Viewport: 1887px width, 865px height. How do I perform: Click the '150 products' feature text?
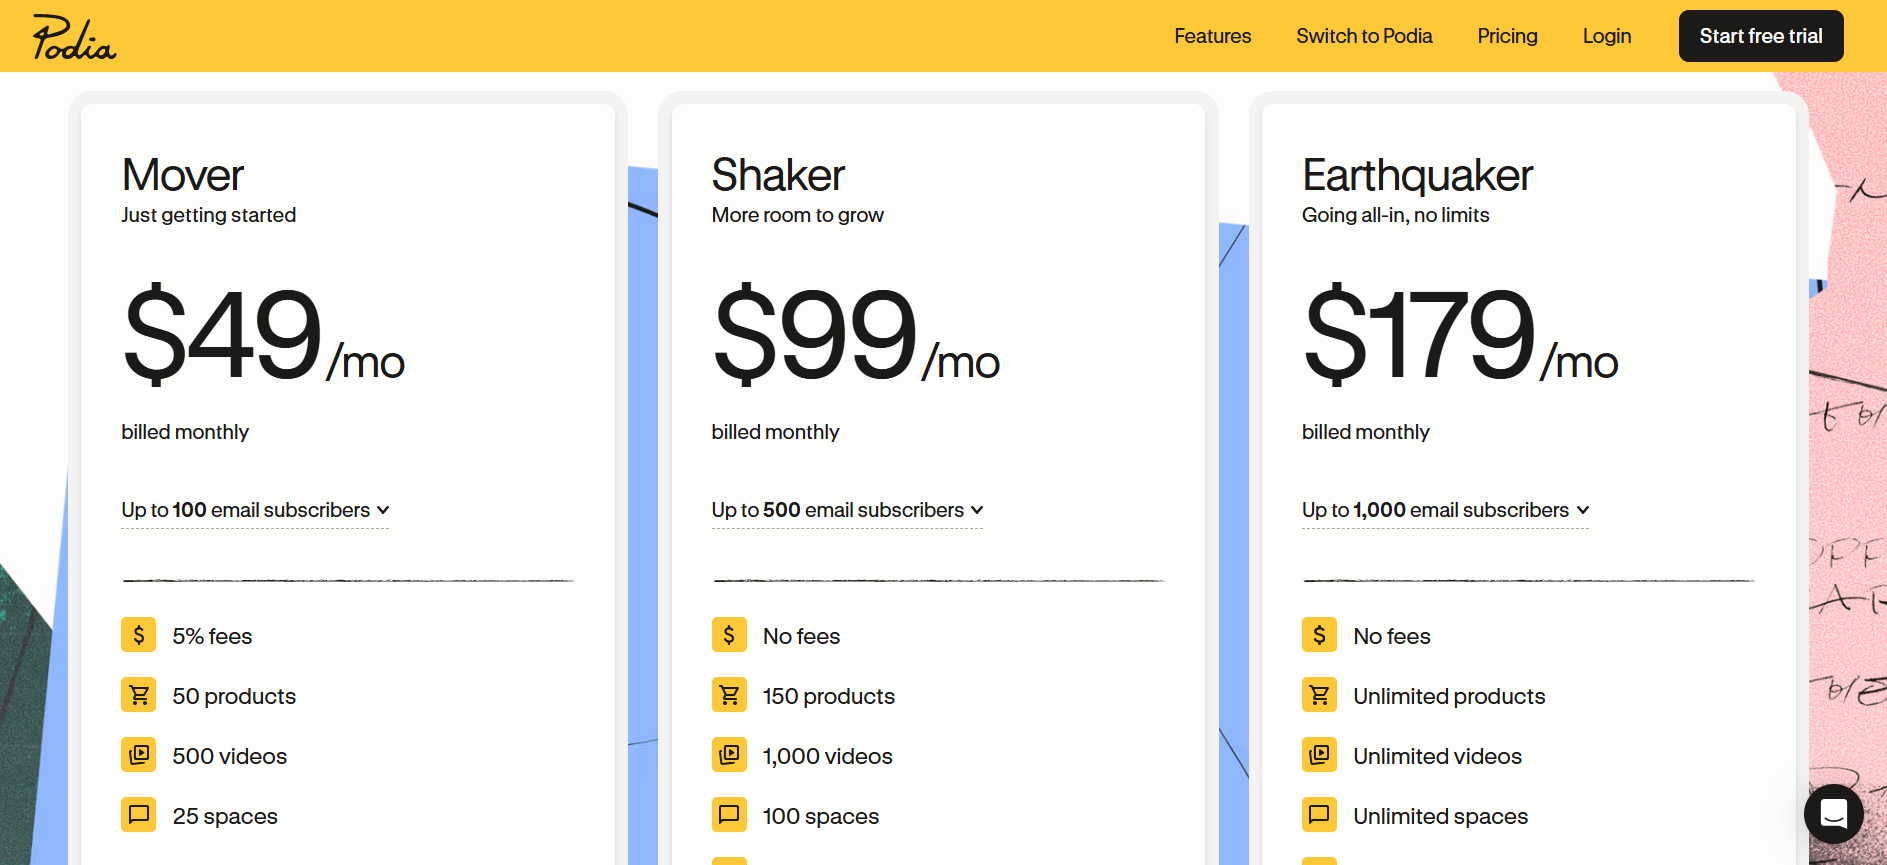829,696
